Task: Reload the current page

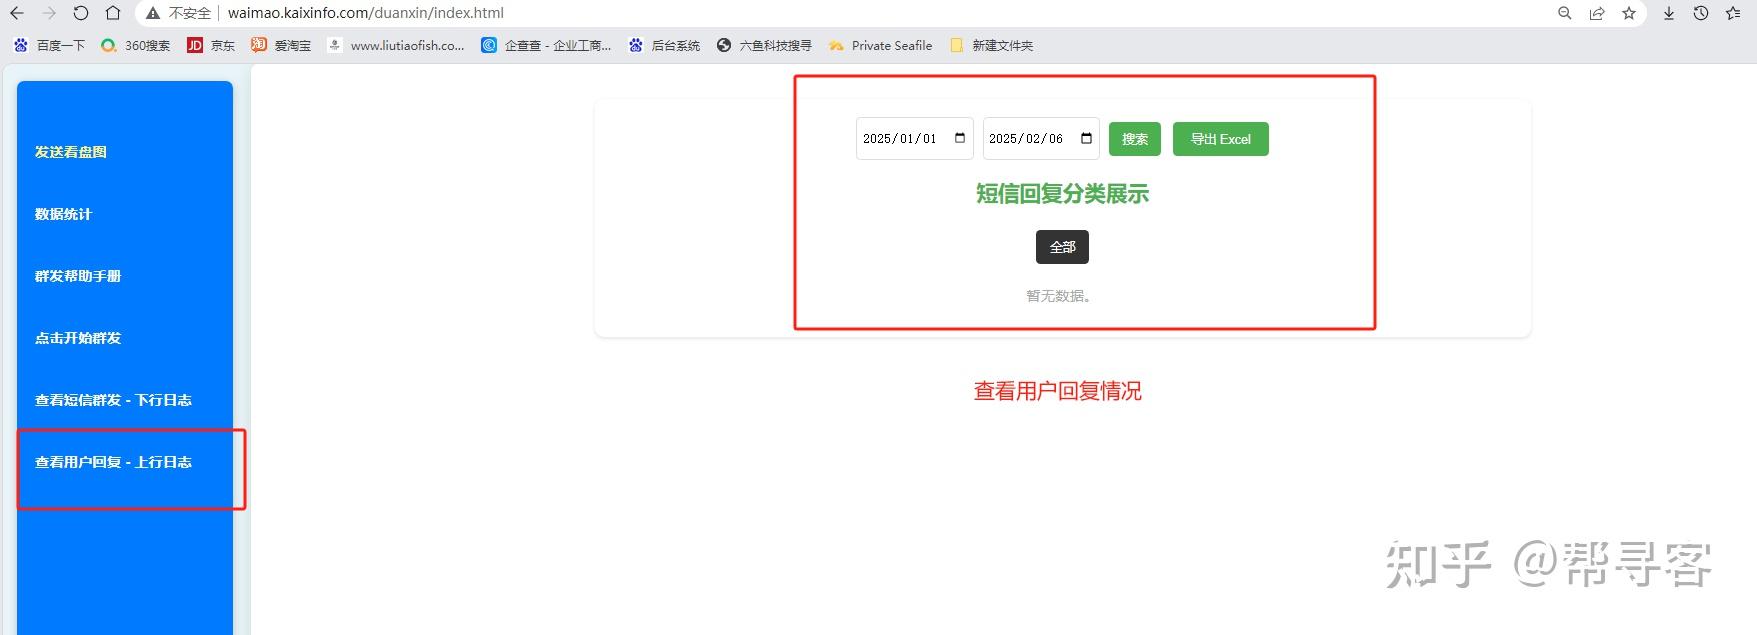Action: tap(81, 13)
